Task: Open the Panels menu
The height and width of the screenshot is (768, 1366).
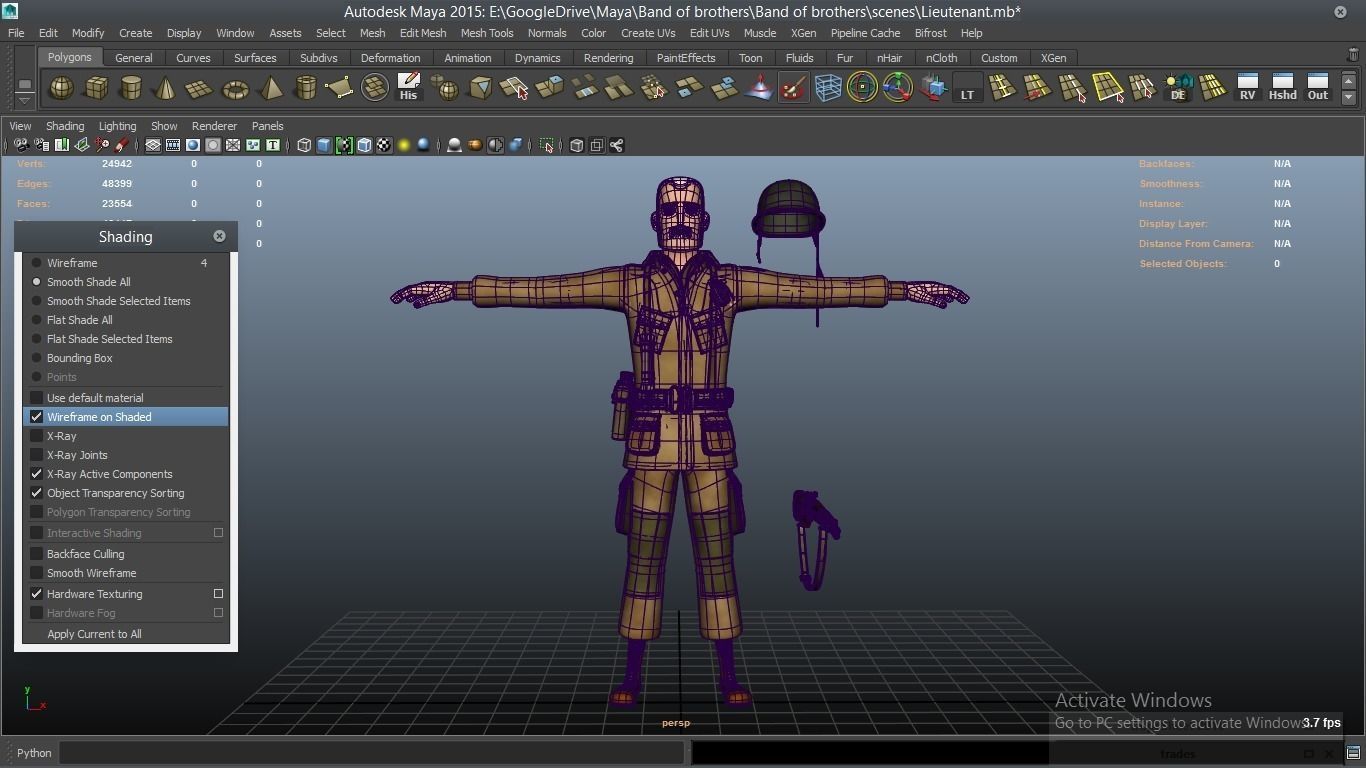Action: [x=267, y=126]
